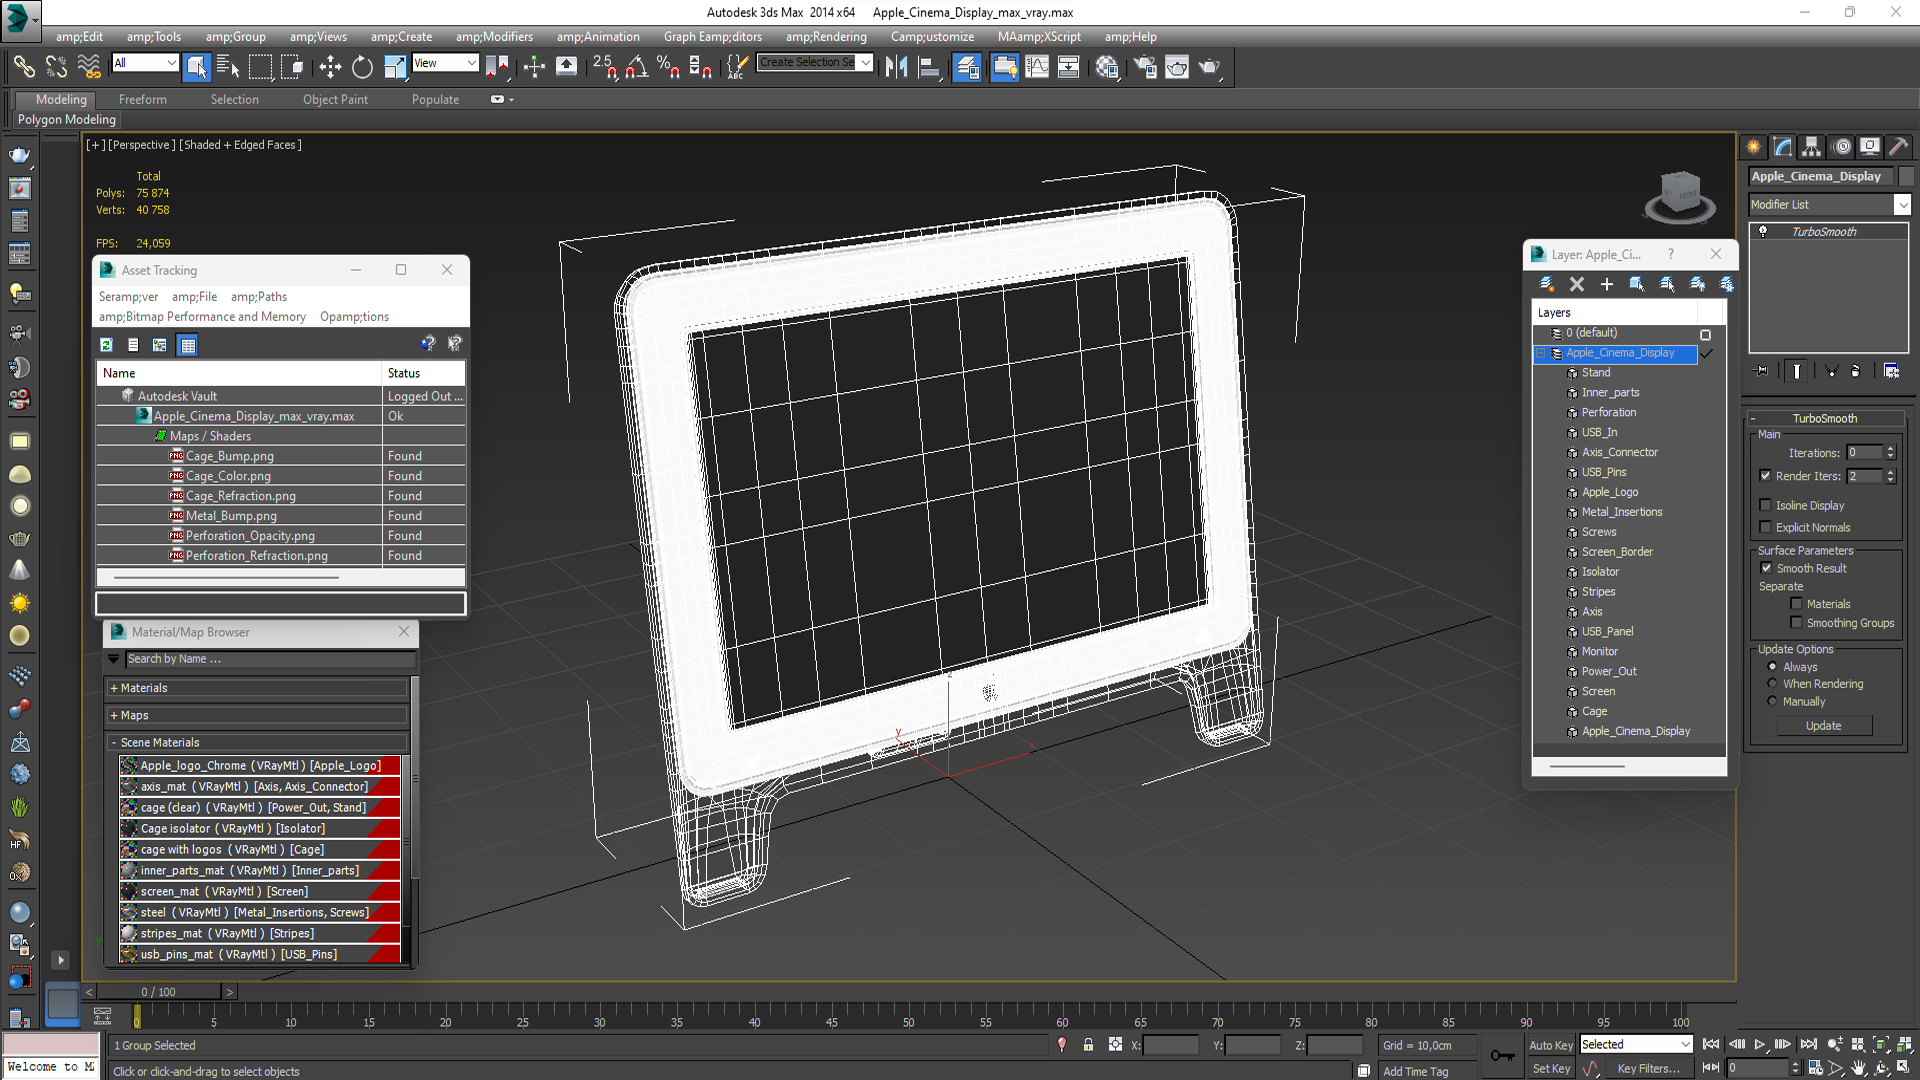Open the Paths menu in Asset Tracking
The image size is (1920, 1080).
pos(259,296)
